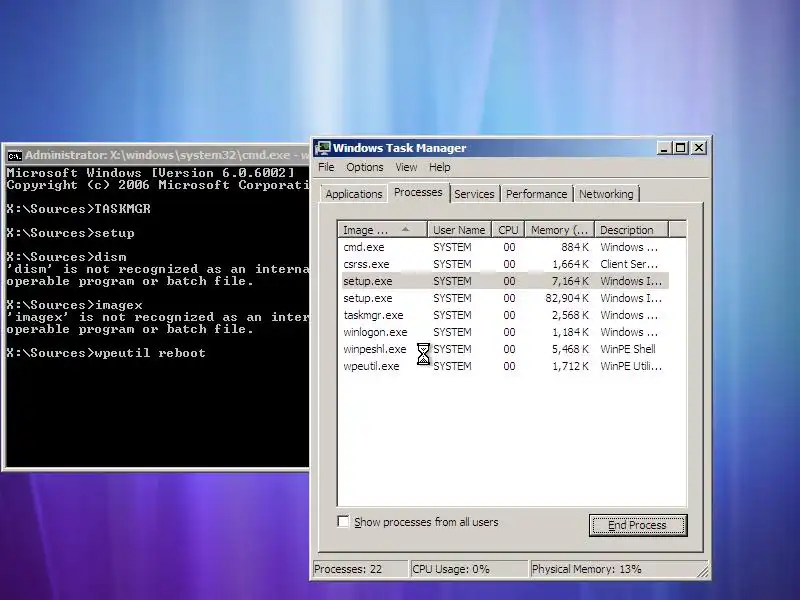The image size is (800, 600).
Task: Select the winpeshl.exe process row
Action: tap(504, 349)
